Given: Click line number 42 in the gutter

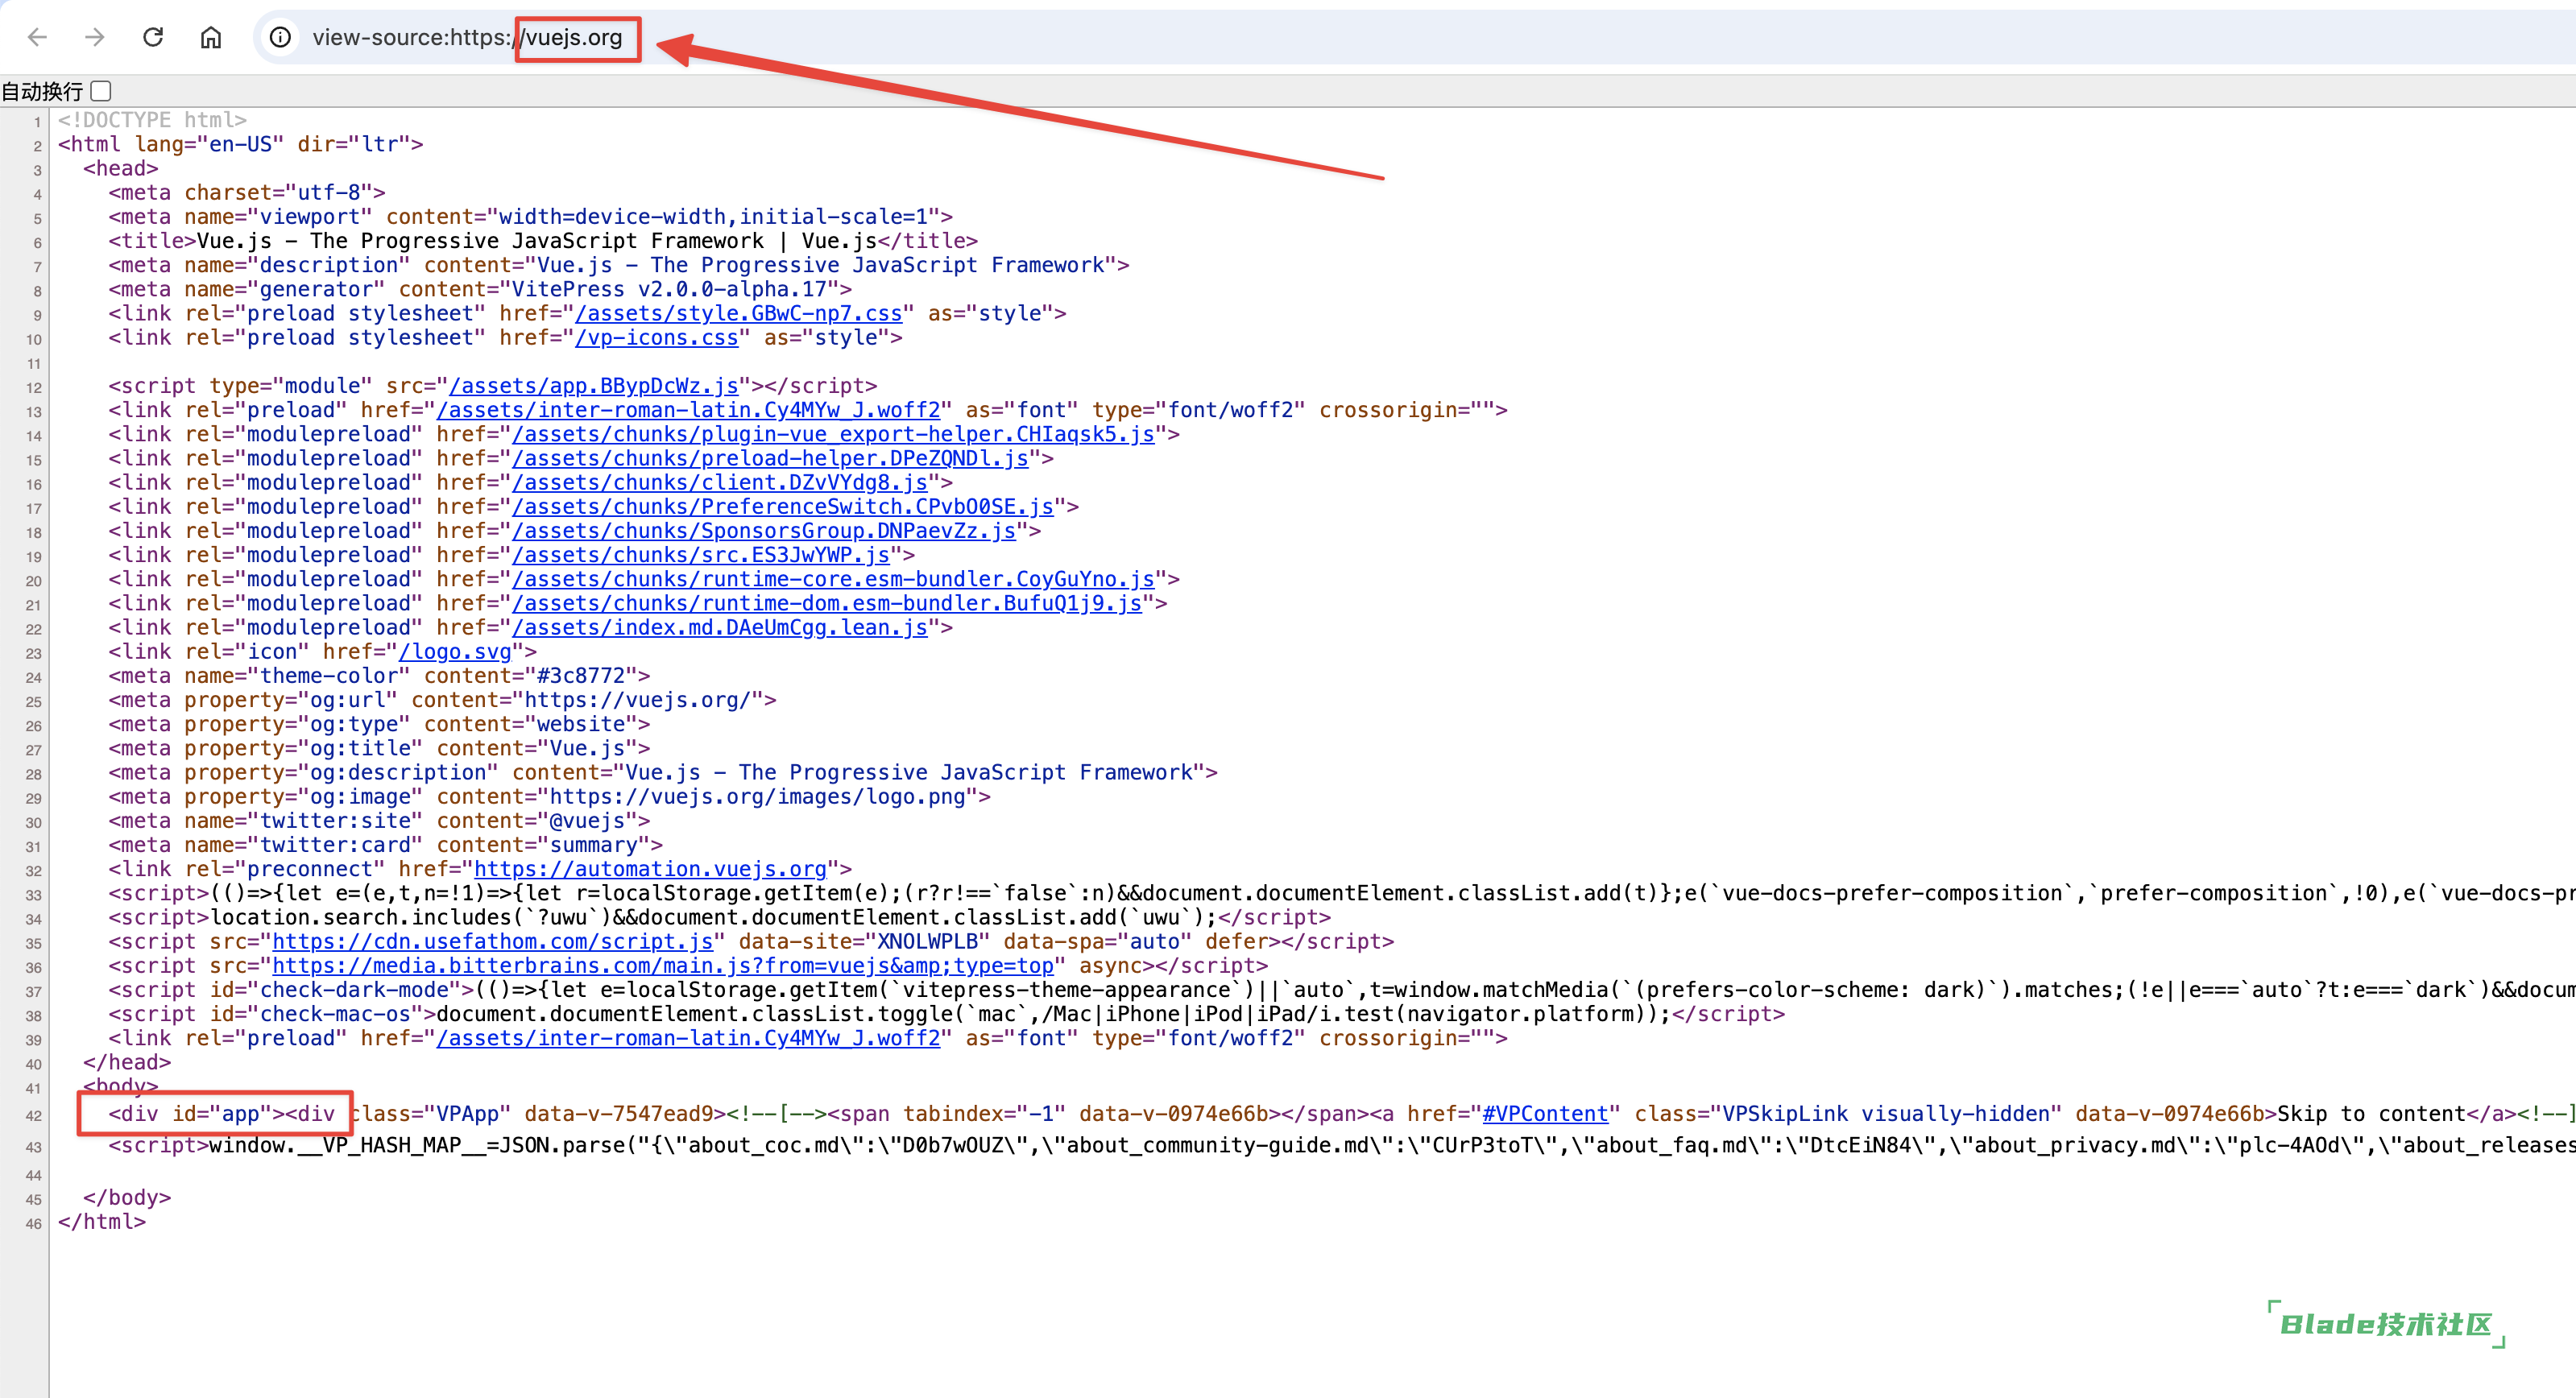Looking at the screenshot, I should (34, 1115).
